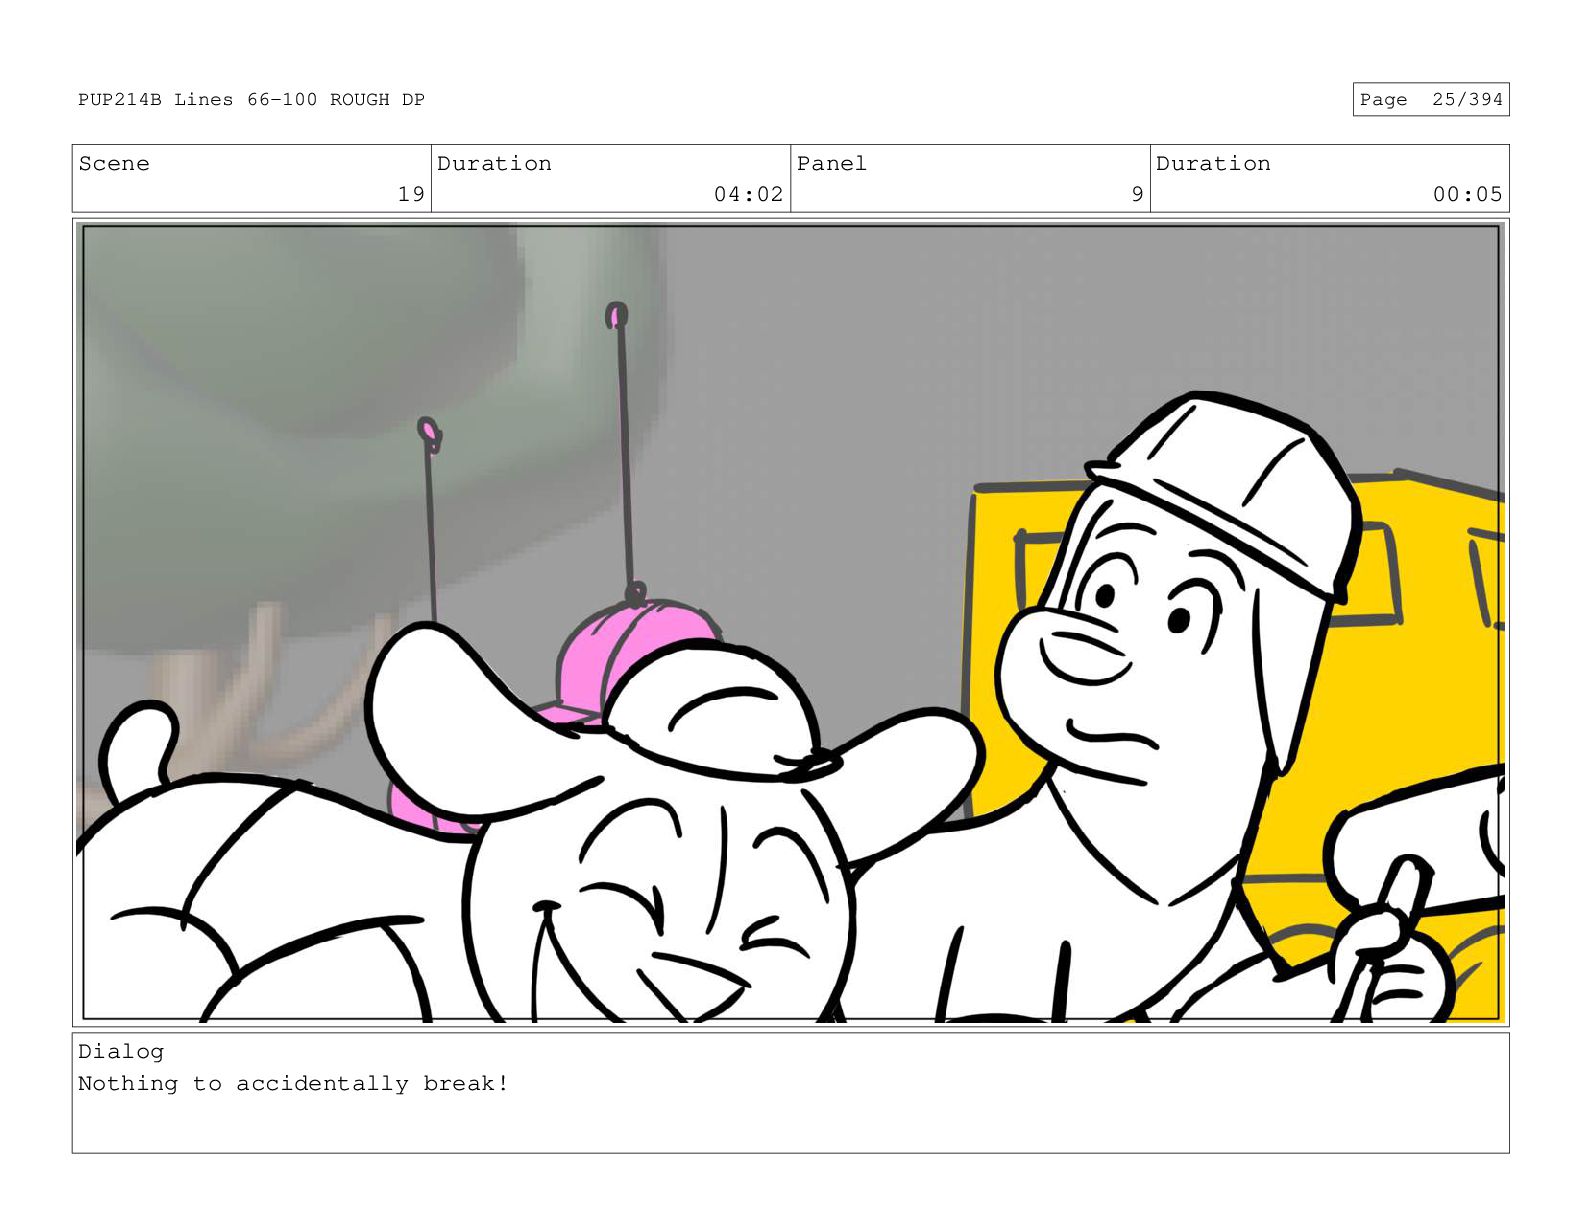The image size is (1582, 1225).
Task: Click the scene duration value '04:02'
Action: click(x=748, y=194)
